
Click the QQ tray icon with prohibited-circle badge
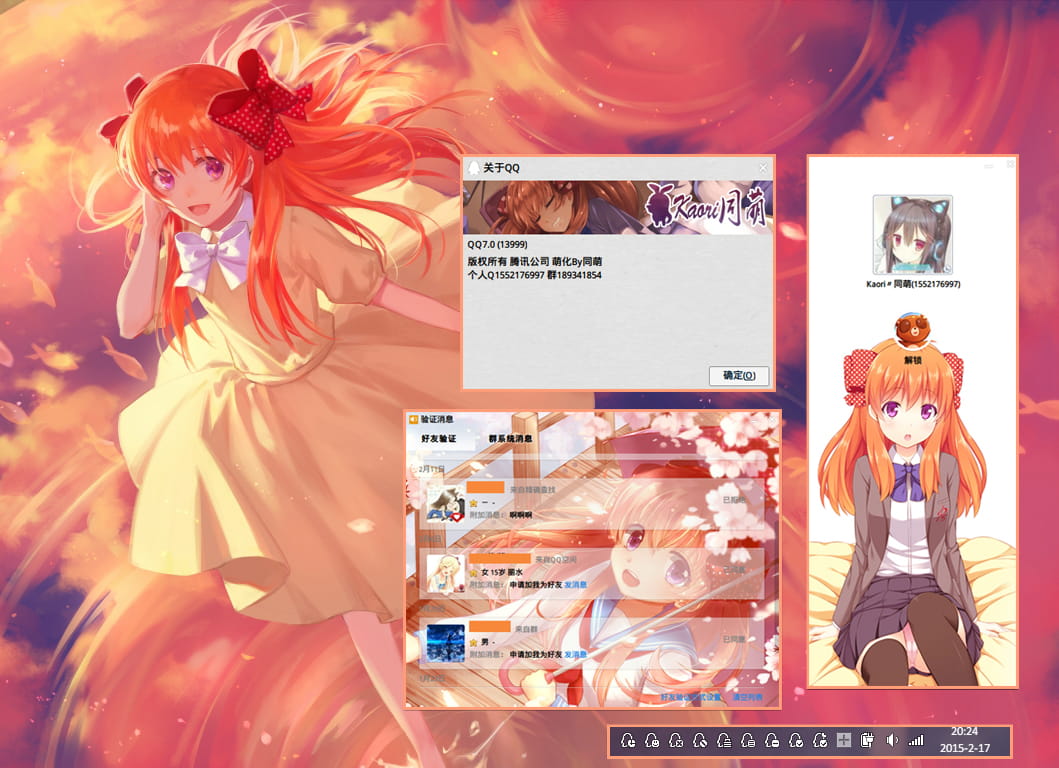point(700,741)
